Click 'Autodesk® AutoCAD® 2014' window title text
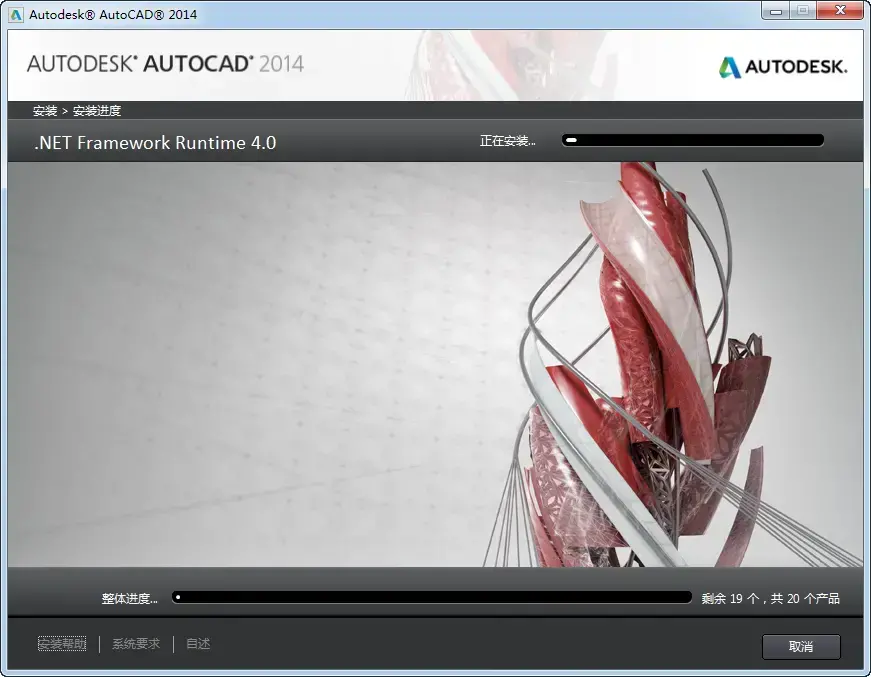The image size is (871, 677). (113, 14)
